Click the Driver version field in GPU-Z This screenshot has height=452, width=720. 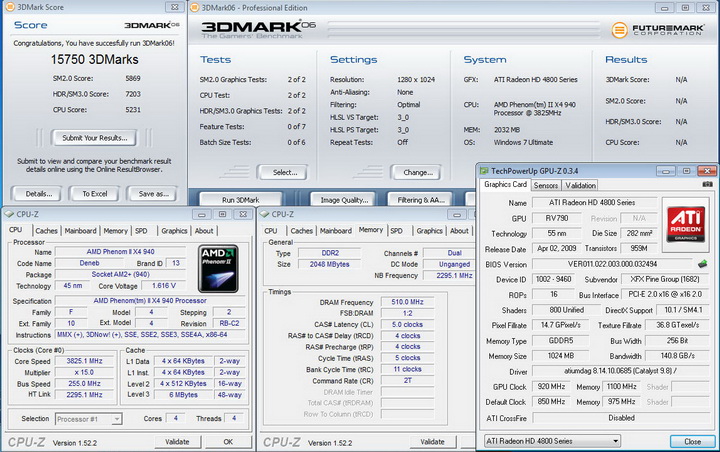(621, 371)
